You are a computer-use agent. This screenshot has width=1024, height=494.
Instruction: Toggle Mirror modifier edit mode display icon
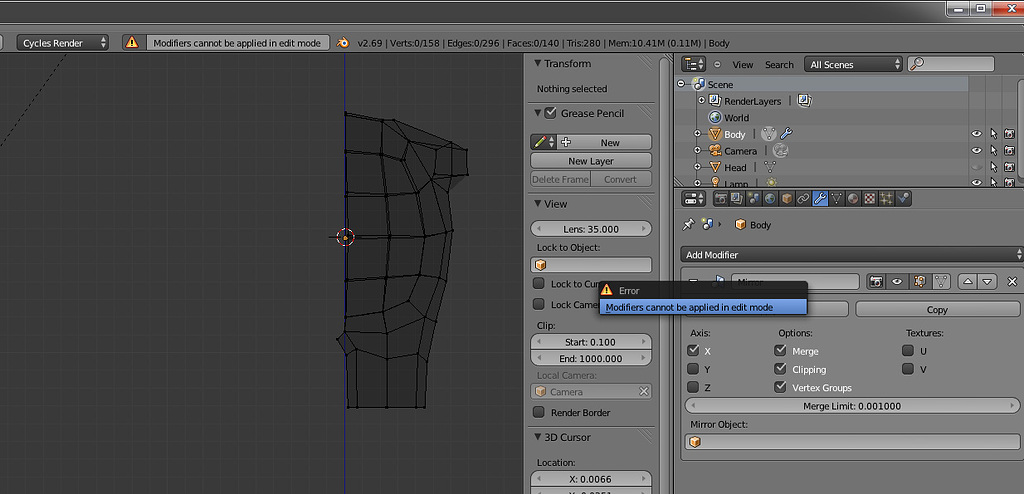coord(920,282)
